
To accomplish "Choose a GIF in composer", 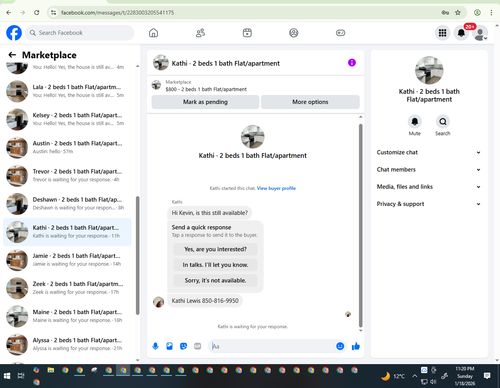I will 198,346.
